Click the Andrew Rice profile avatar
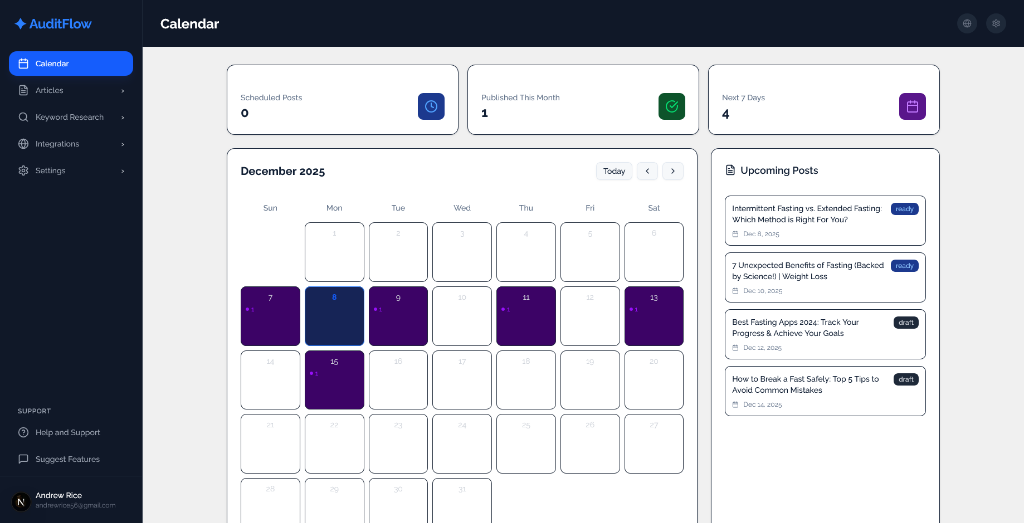The height and width of the screenshot is (523, 1024). tap(21, 501)
